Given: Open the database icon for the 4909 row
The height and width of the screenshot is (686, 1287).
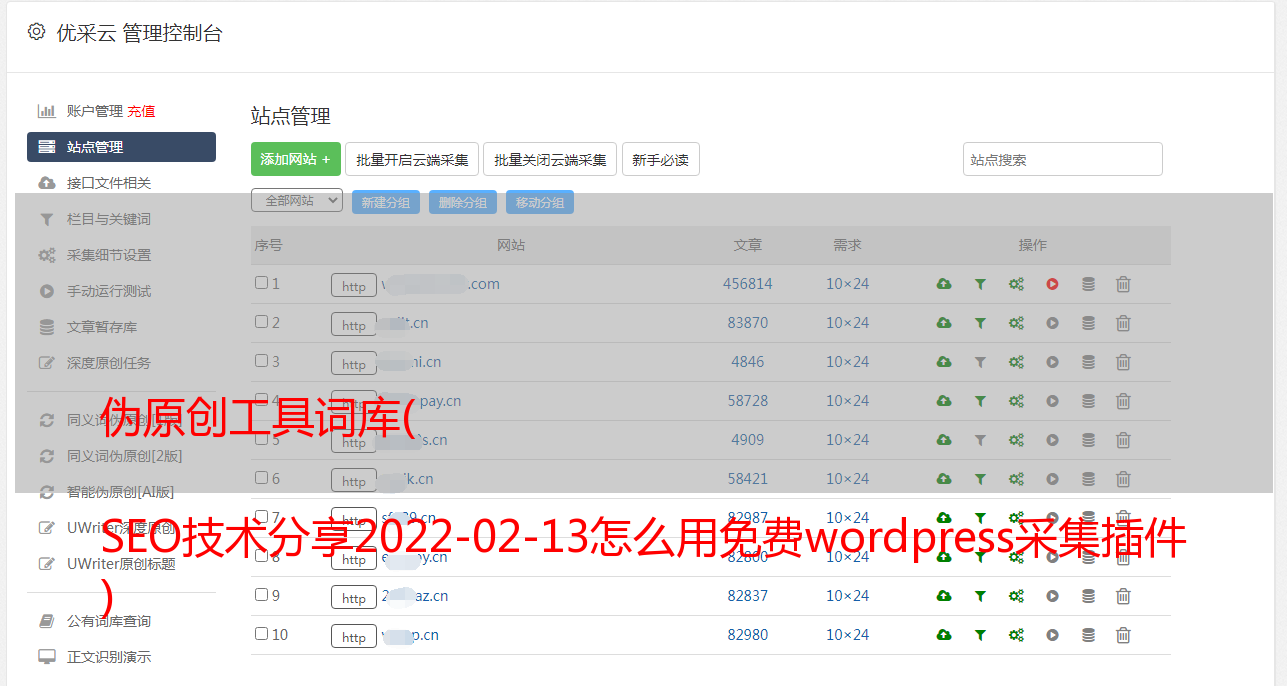Looking at the screenshot, I should [1088, 440].
